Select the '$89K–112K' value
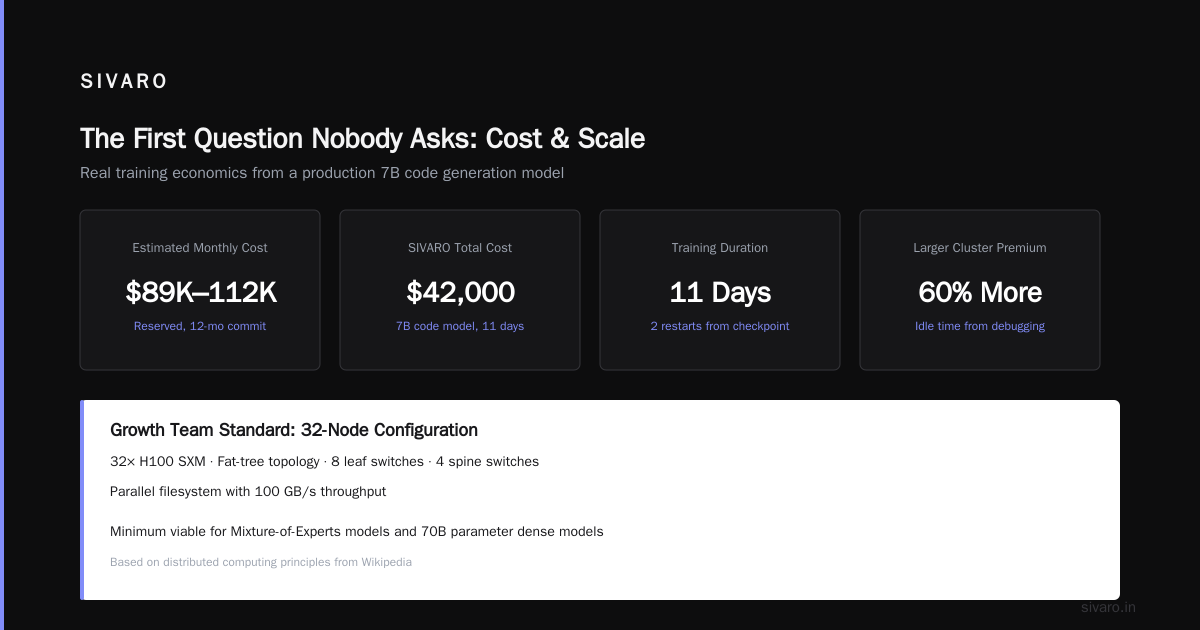Viewport: 1200px width, 630px height. tap(200, 292)
